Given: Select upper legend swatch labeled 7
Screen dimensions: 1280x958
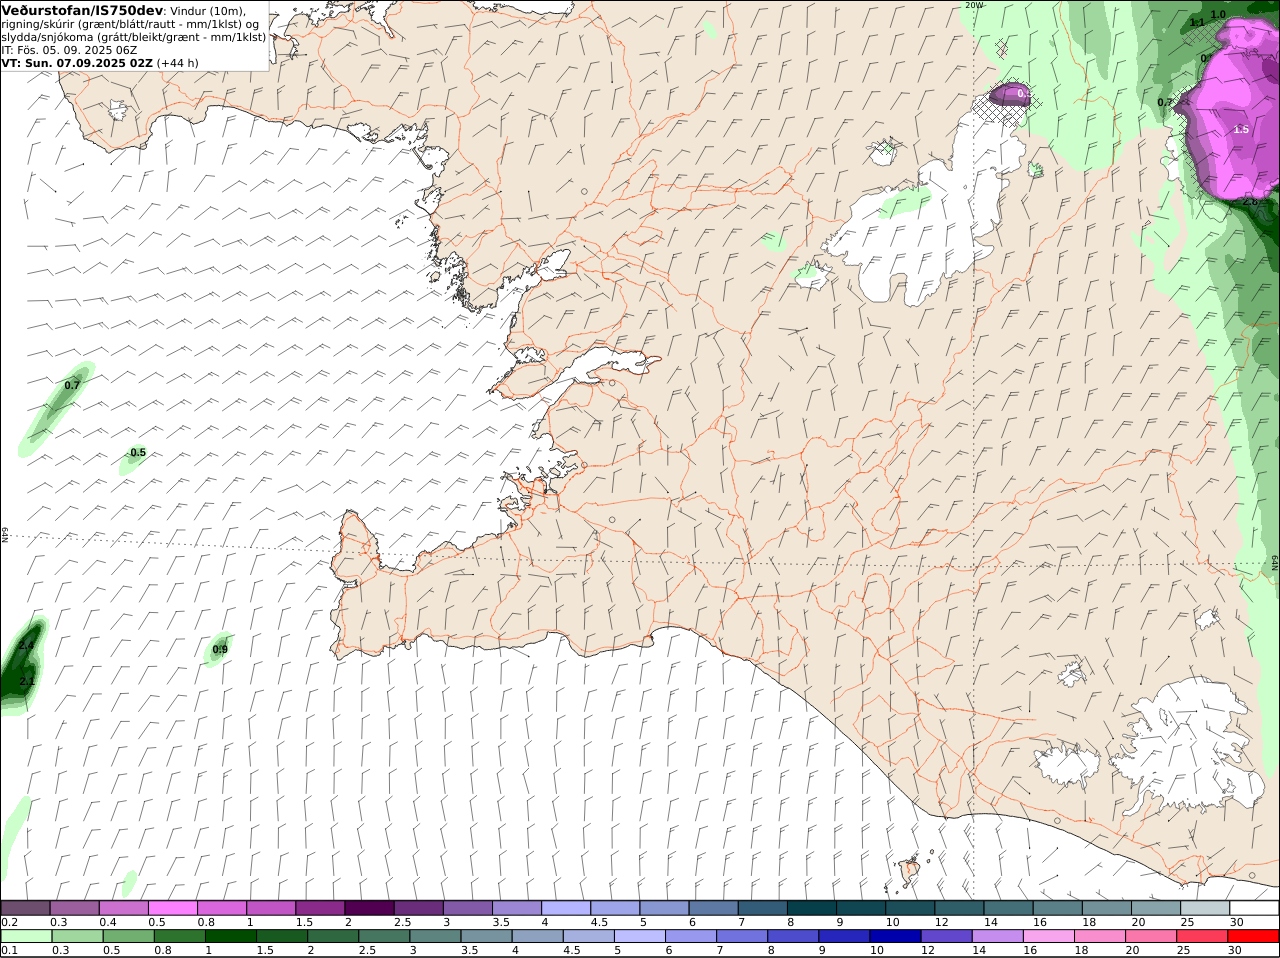Looking at the screenshot, I should pyautogui.click(x=763, y=907).
